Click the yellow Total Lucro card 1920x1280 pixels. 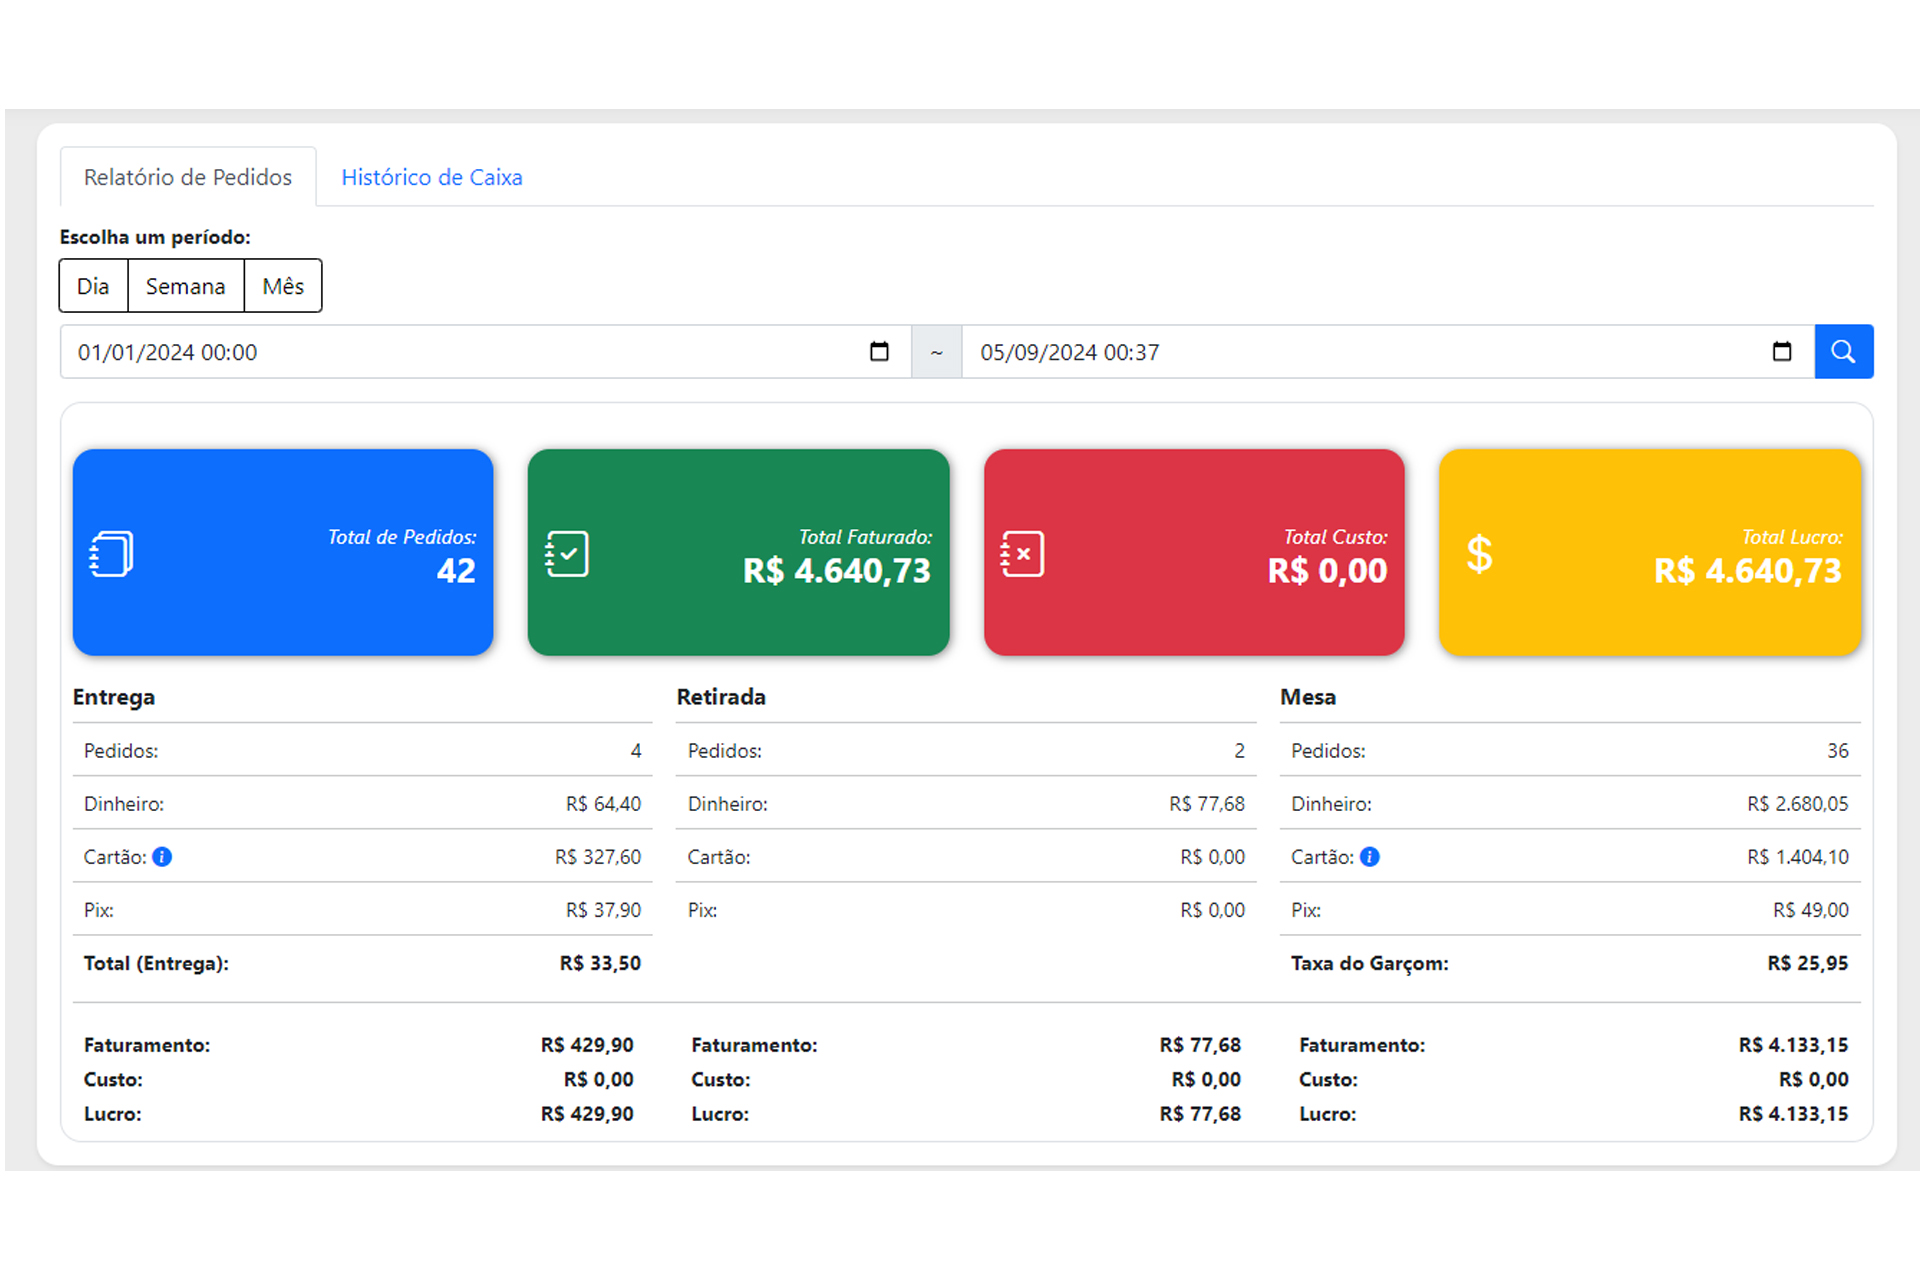(x=1650, y=552)
